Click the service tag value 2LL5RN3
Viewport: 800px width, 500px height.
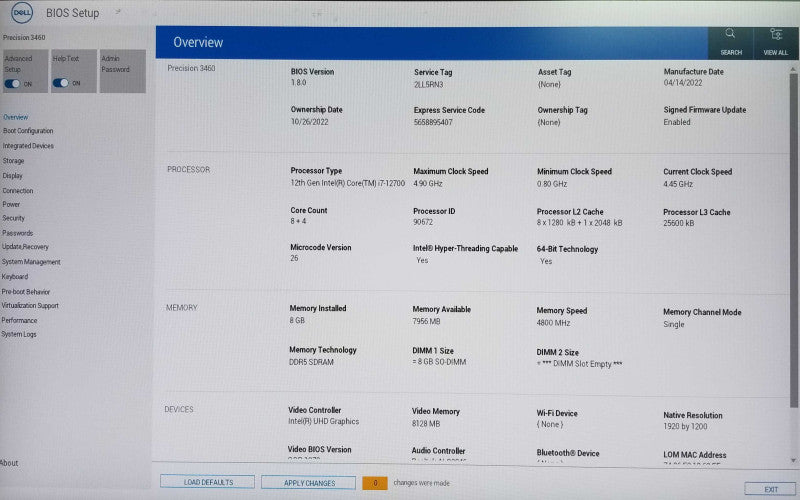click(x=429, y=85)
